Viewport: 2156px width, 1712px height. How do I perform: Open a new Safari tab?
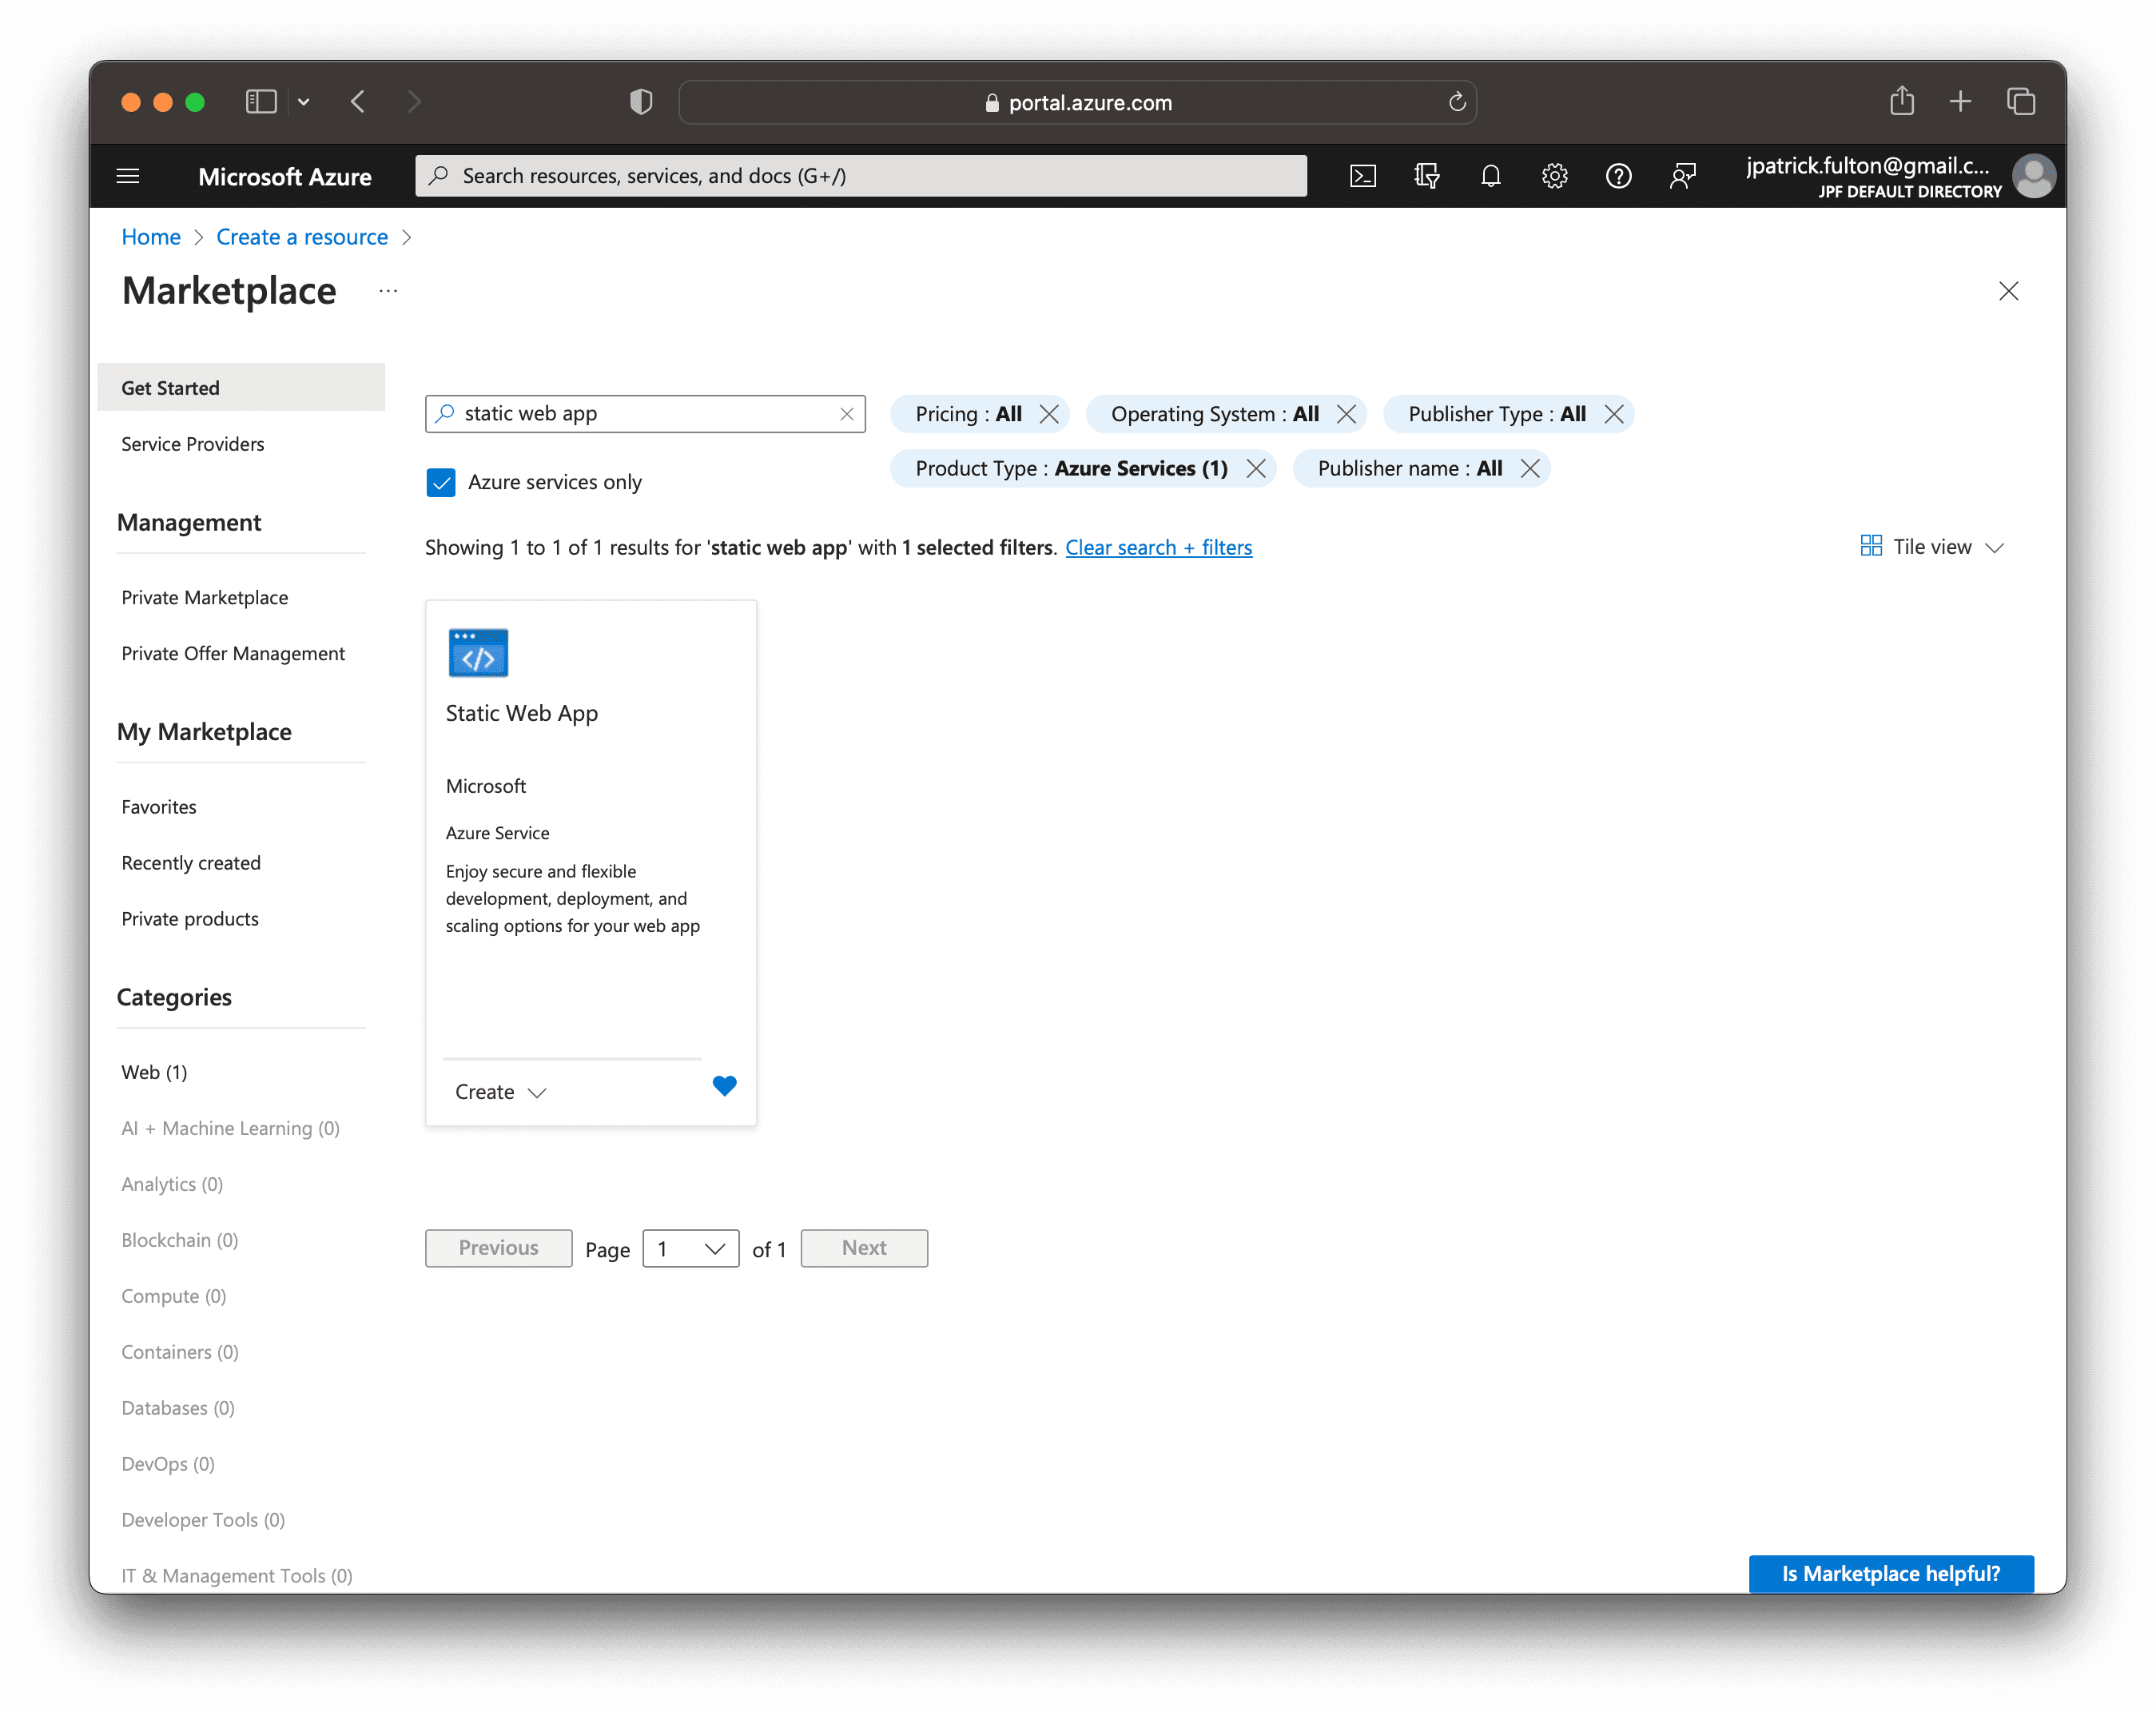pyautogui.click(x=1960, y=101)
